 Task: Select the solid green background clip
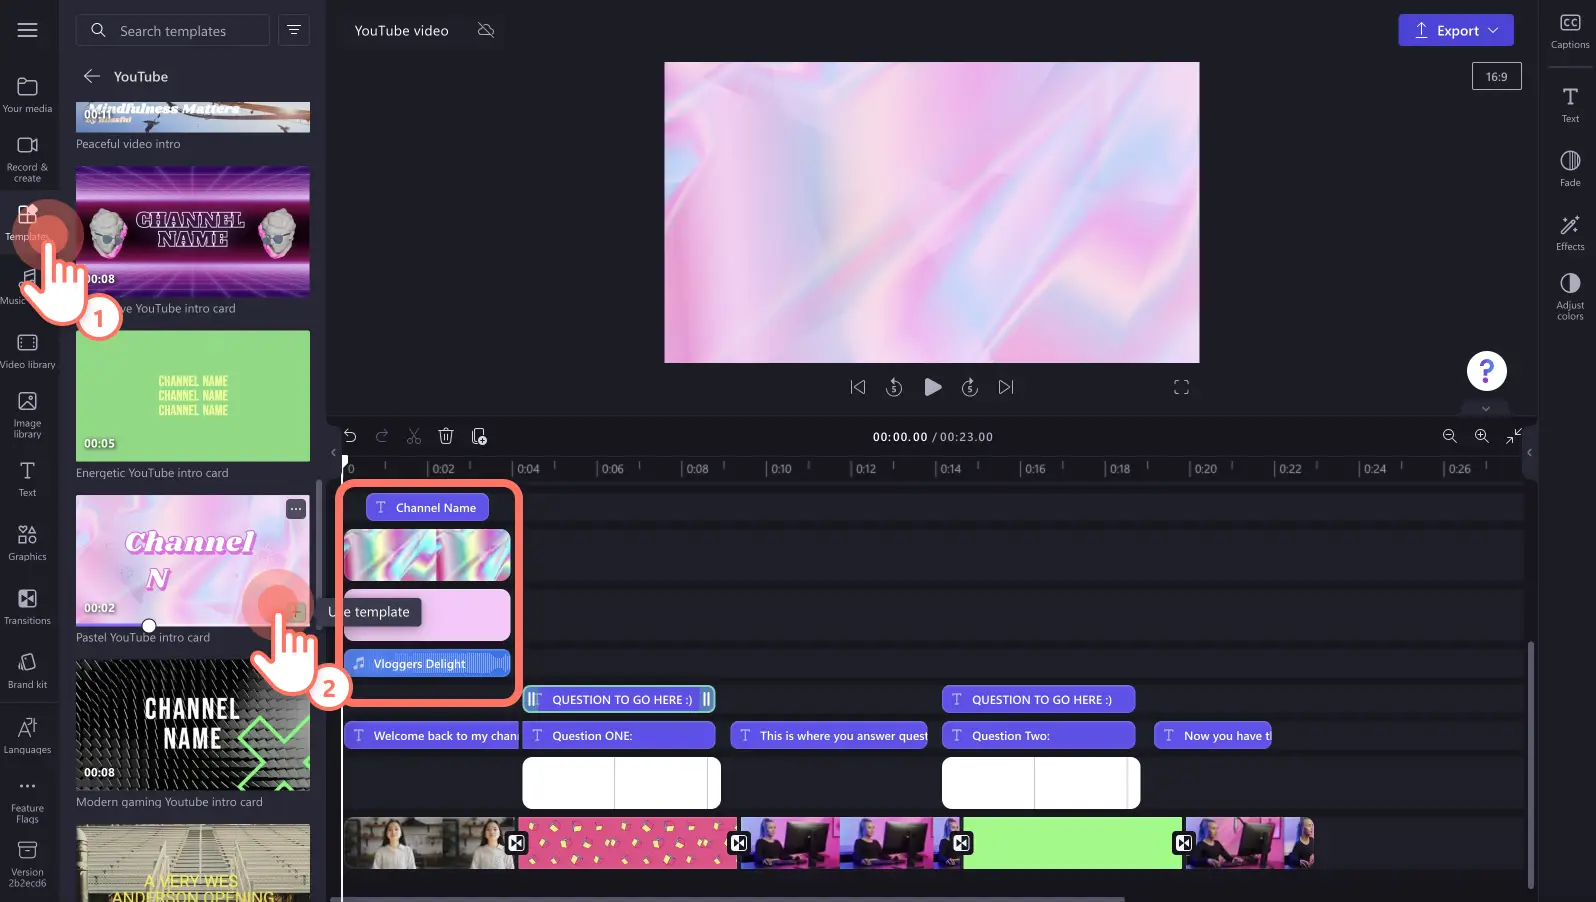pos(1072,843)
